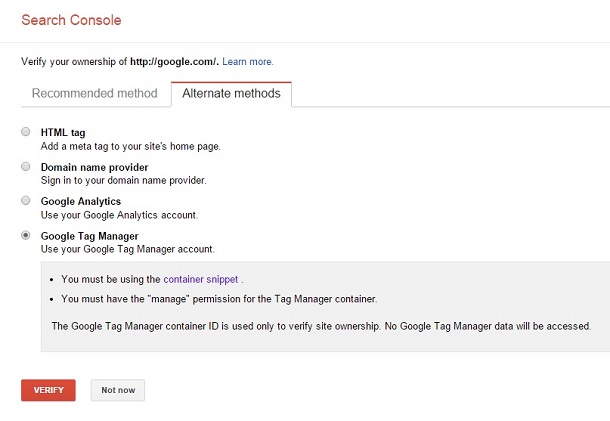Click 'Use your Google Tag Manager account' text
Image resolution: width=610 pixels, height=421 pixels.
pyautogui.click(x=127, y=249)
